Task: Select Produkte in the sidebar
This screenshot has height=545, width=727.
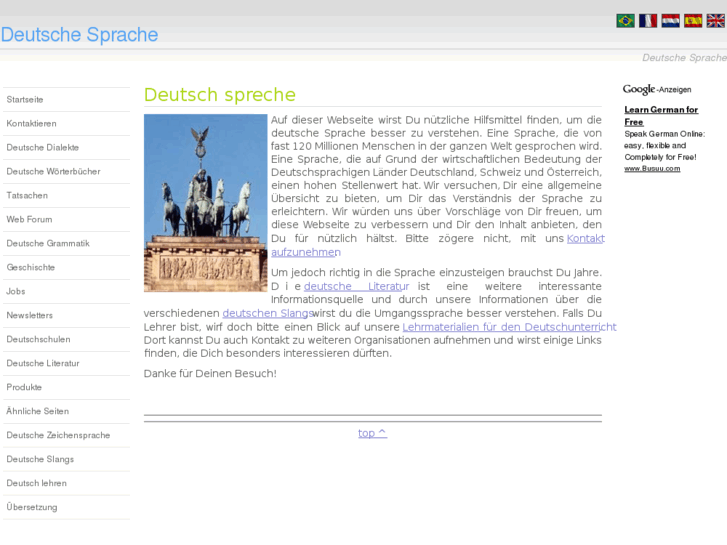Action: coord(66,387)
